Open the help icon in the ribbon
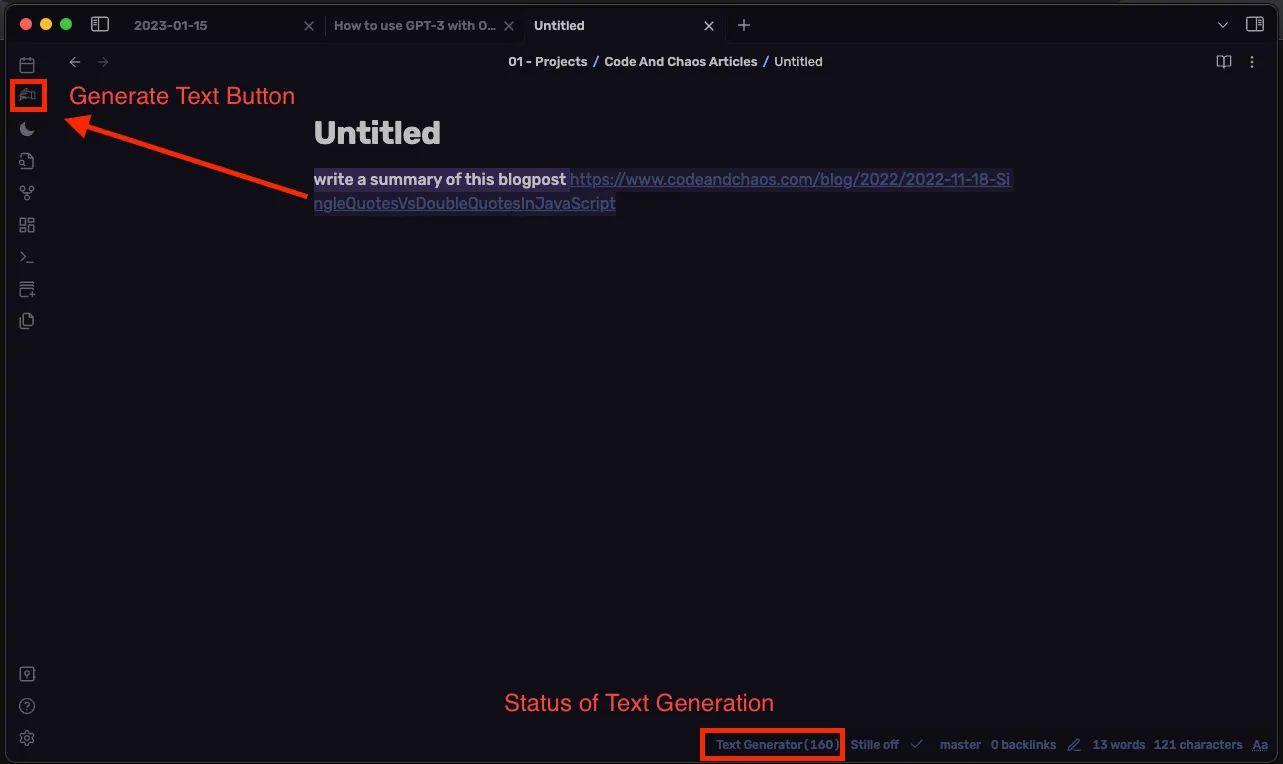 click(27, 706)
